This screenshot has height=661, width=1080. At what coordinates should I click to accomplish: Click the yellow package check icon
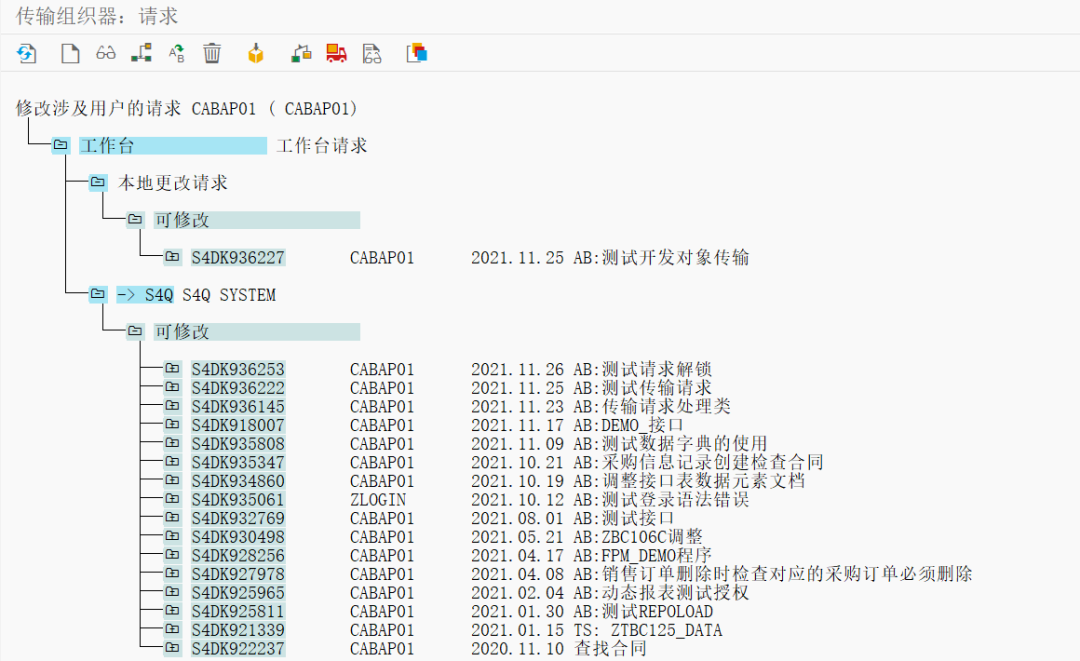[256, 53]
